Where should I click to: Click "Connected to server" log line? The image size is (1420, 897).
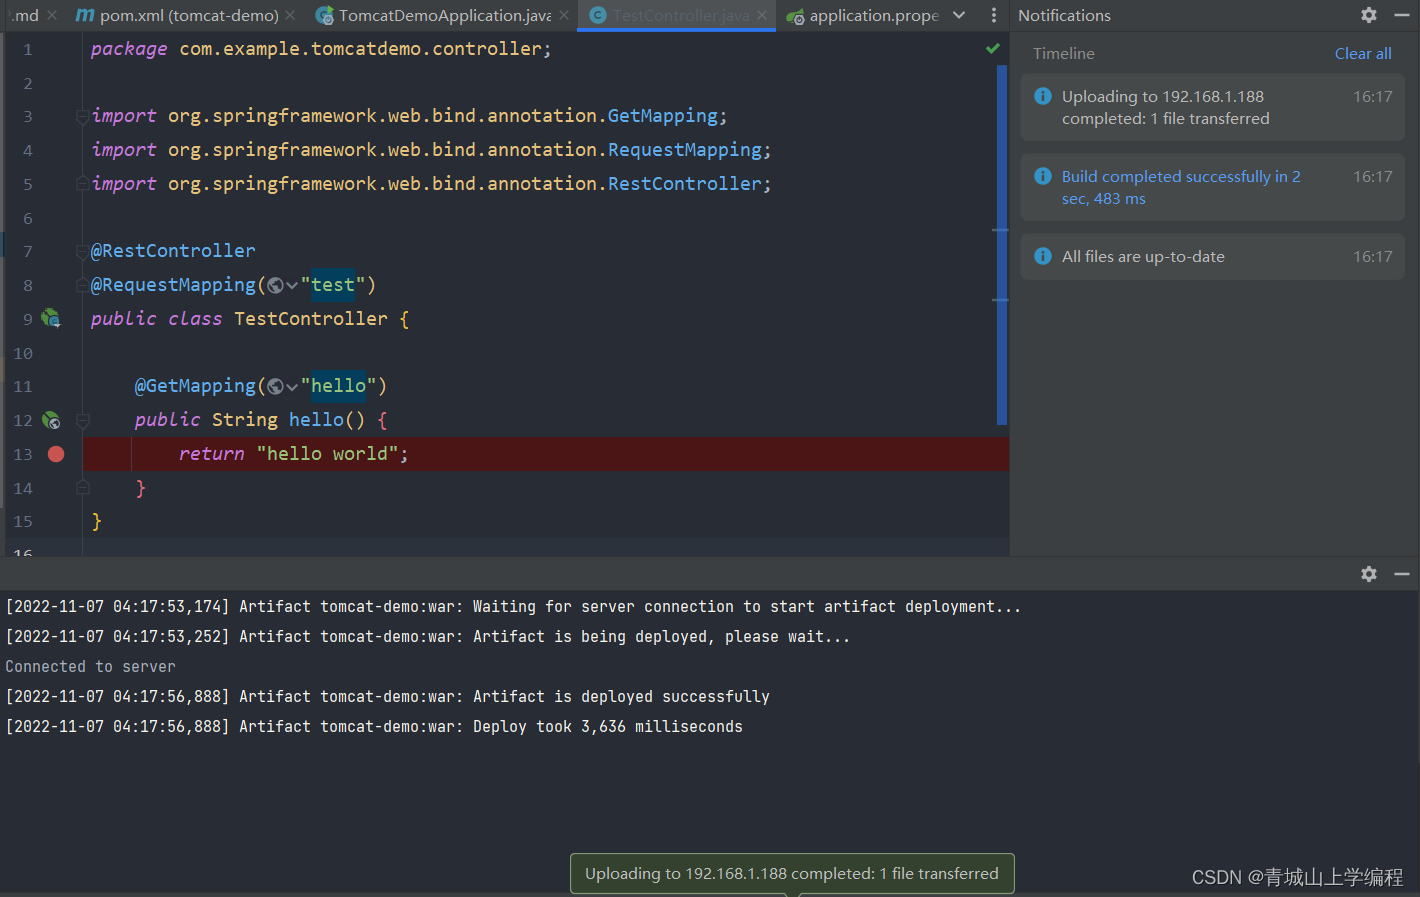pyautogui.click(x=91, y=666)
